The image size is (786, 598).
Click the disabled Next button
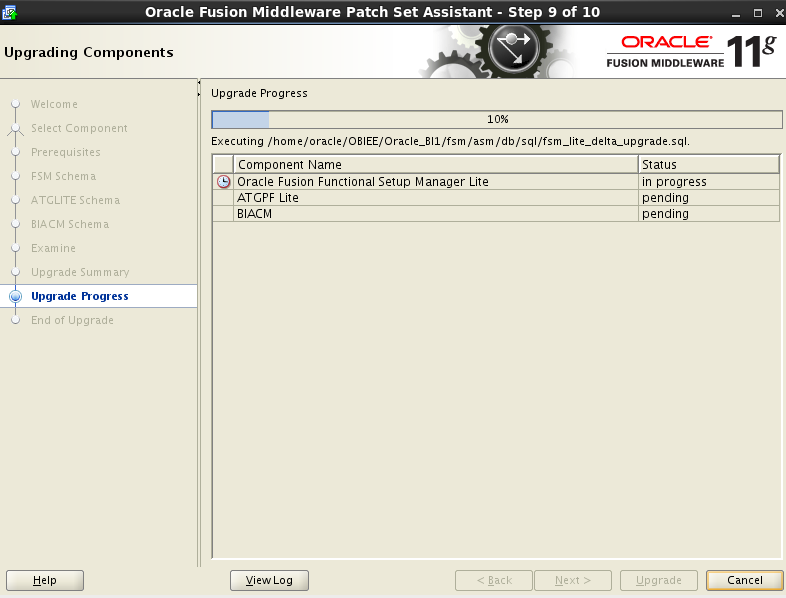click(573, 580)
